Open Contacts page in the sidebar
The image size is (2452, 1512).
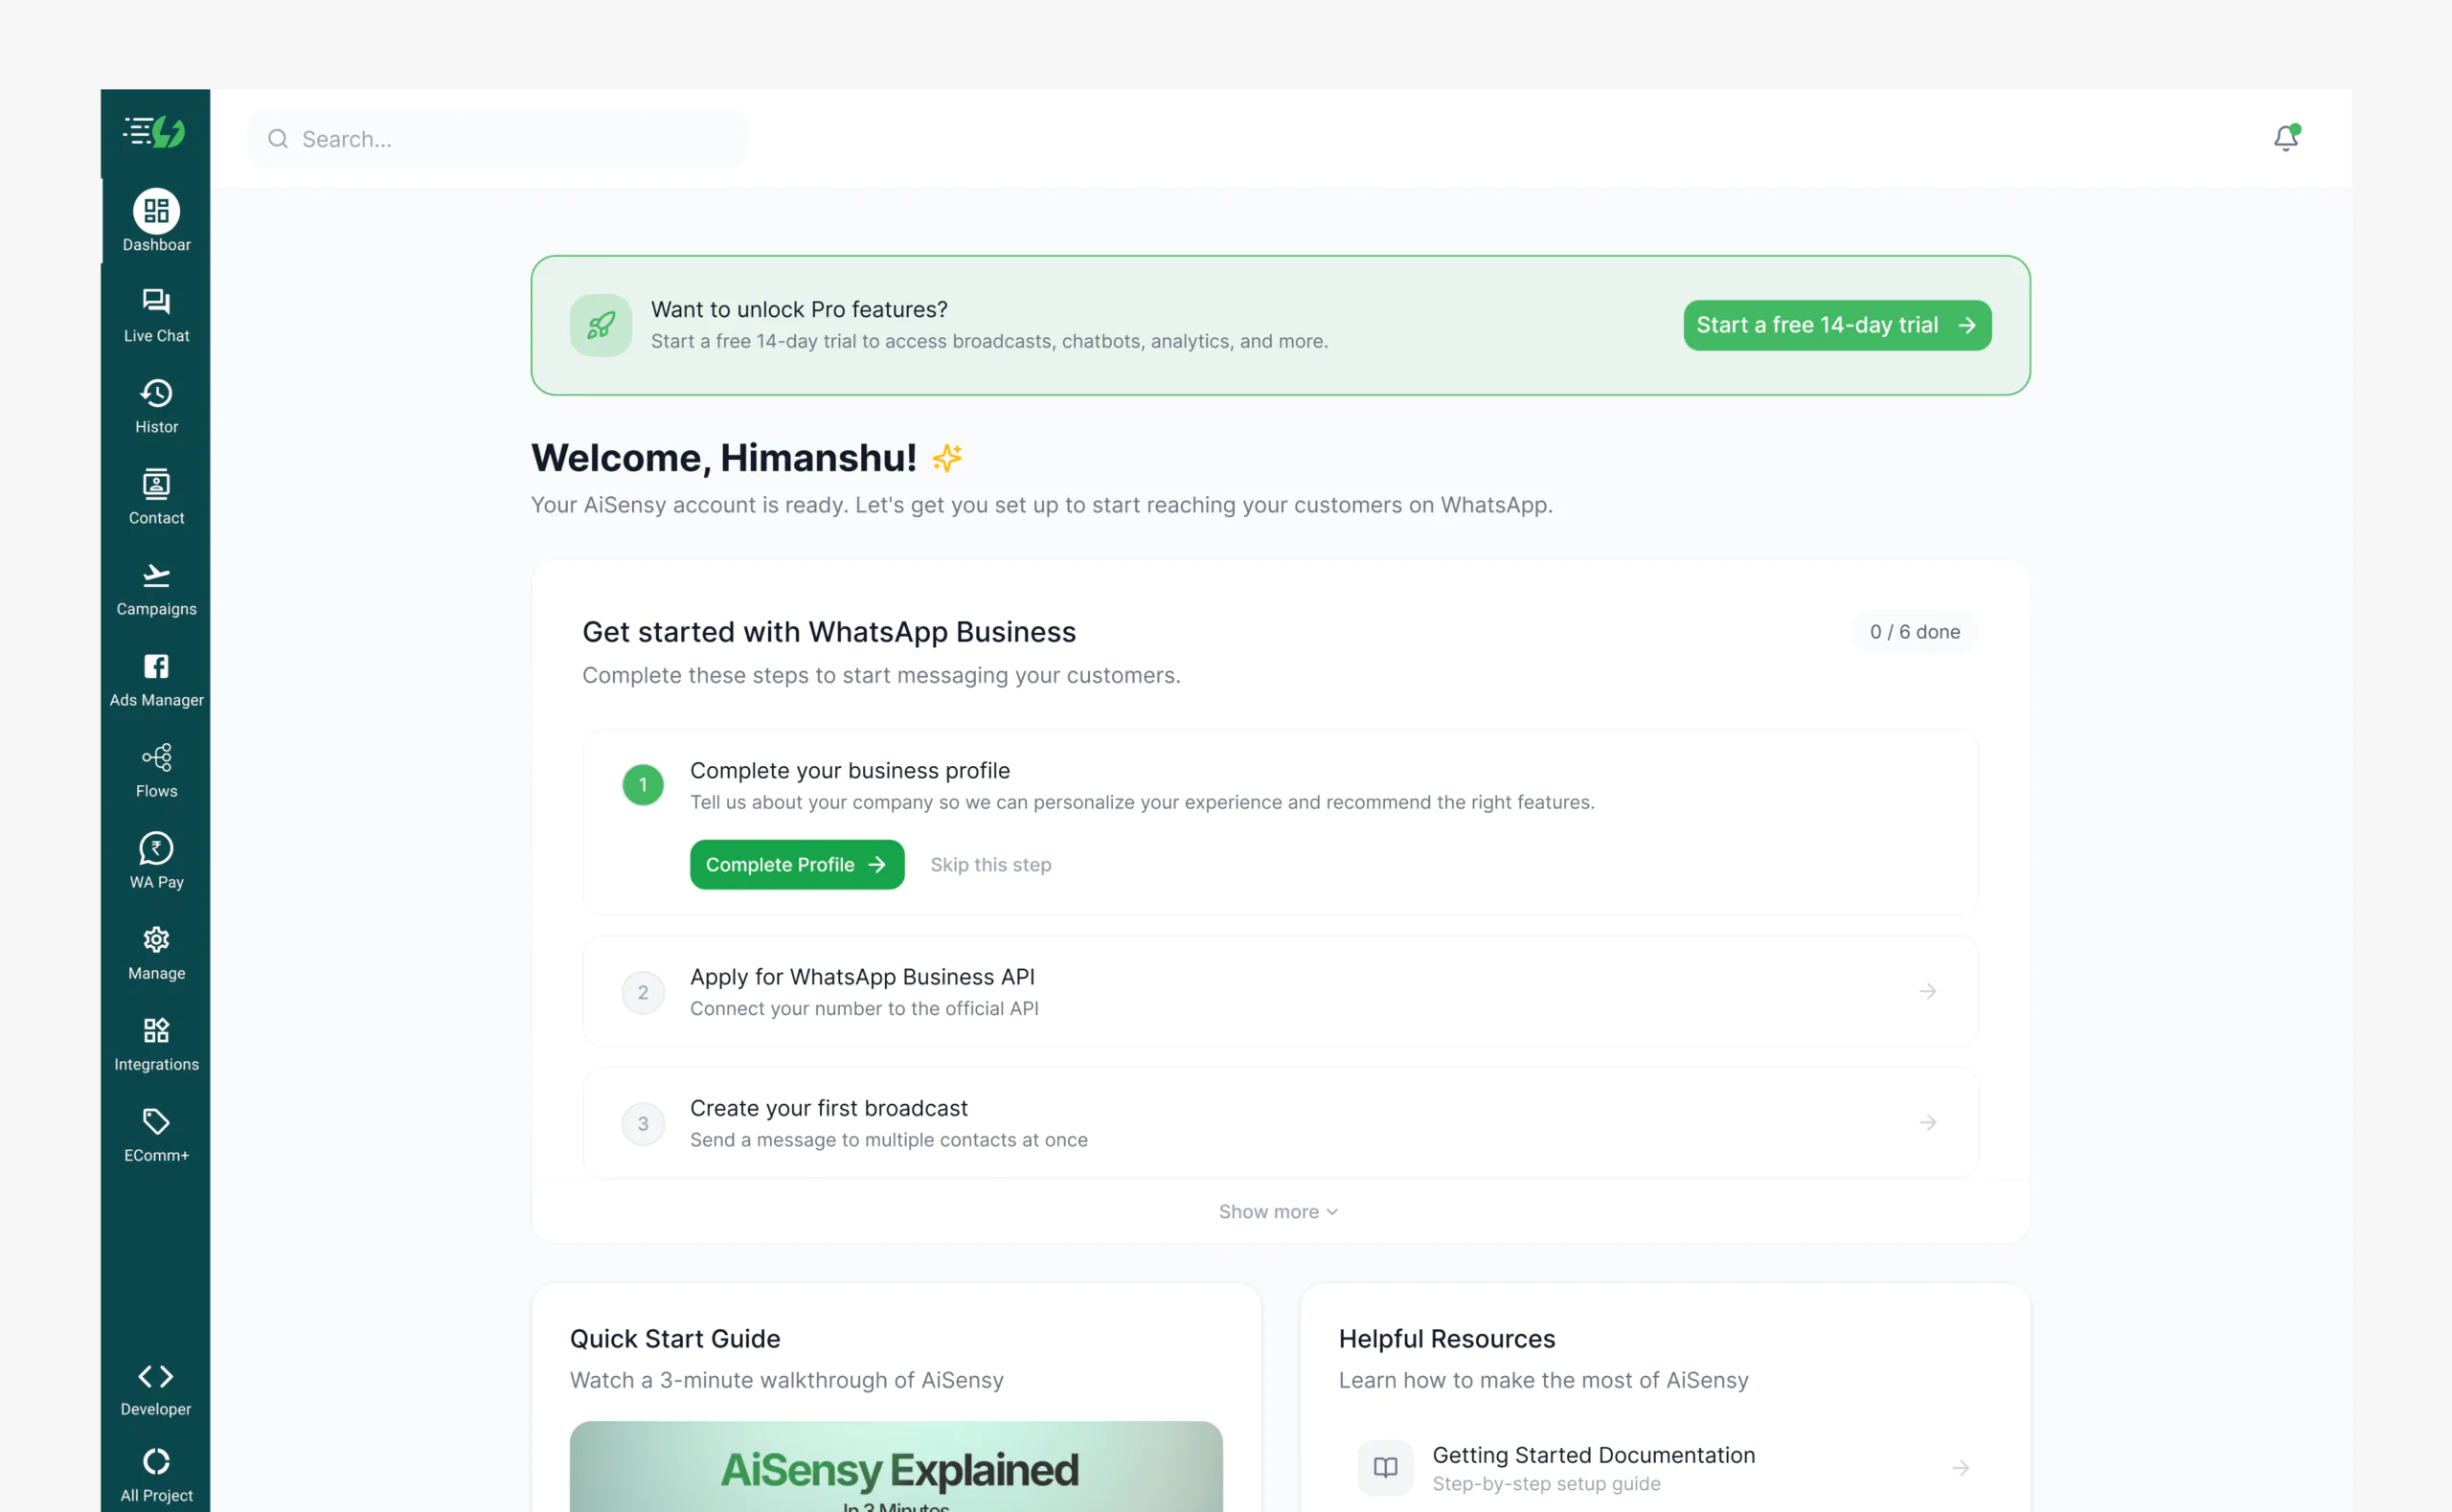156,497
